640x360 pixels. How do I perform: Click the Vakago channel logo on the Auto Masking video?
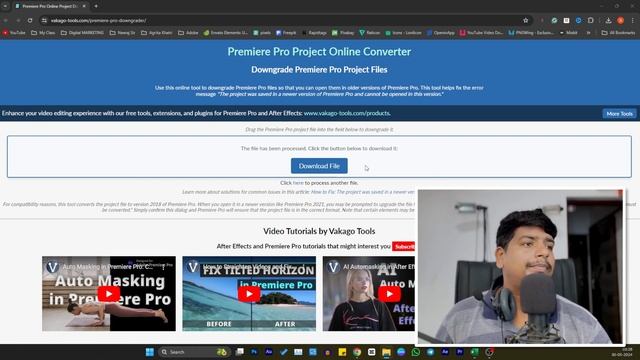(x=52, y=267)
